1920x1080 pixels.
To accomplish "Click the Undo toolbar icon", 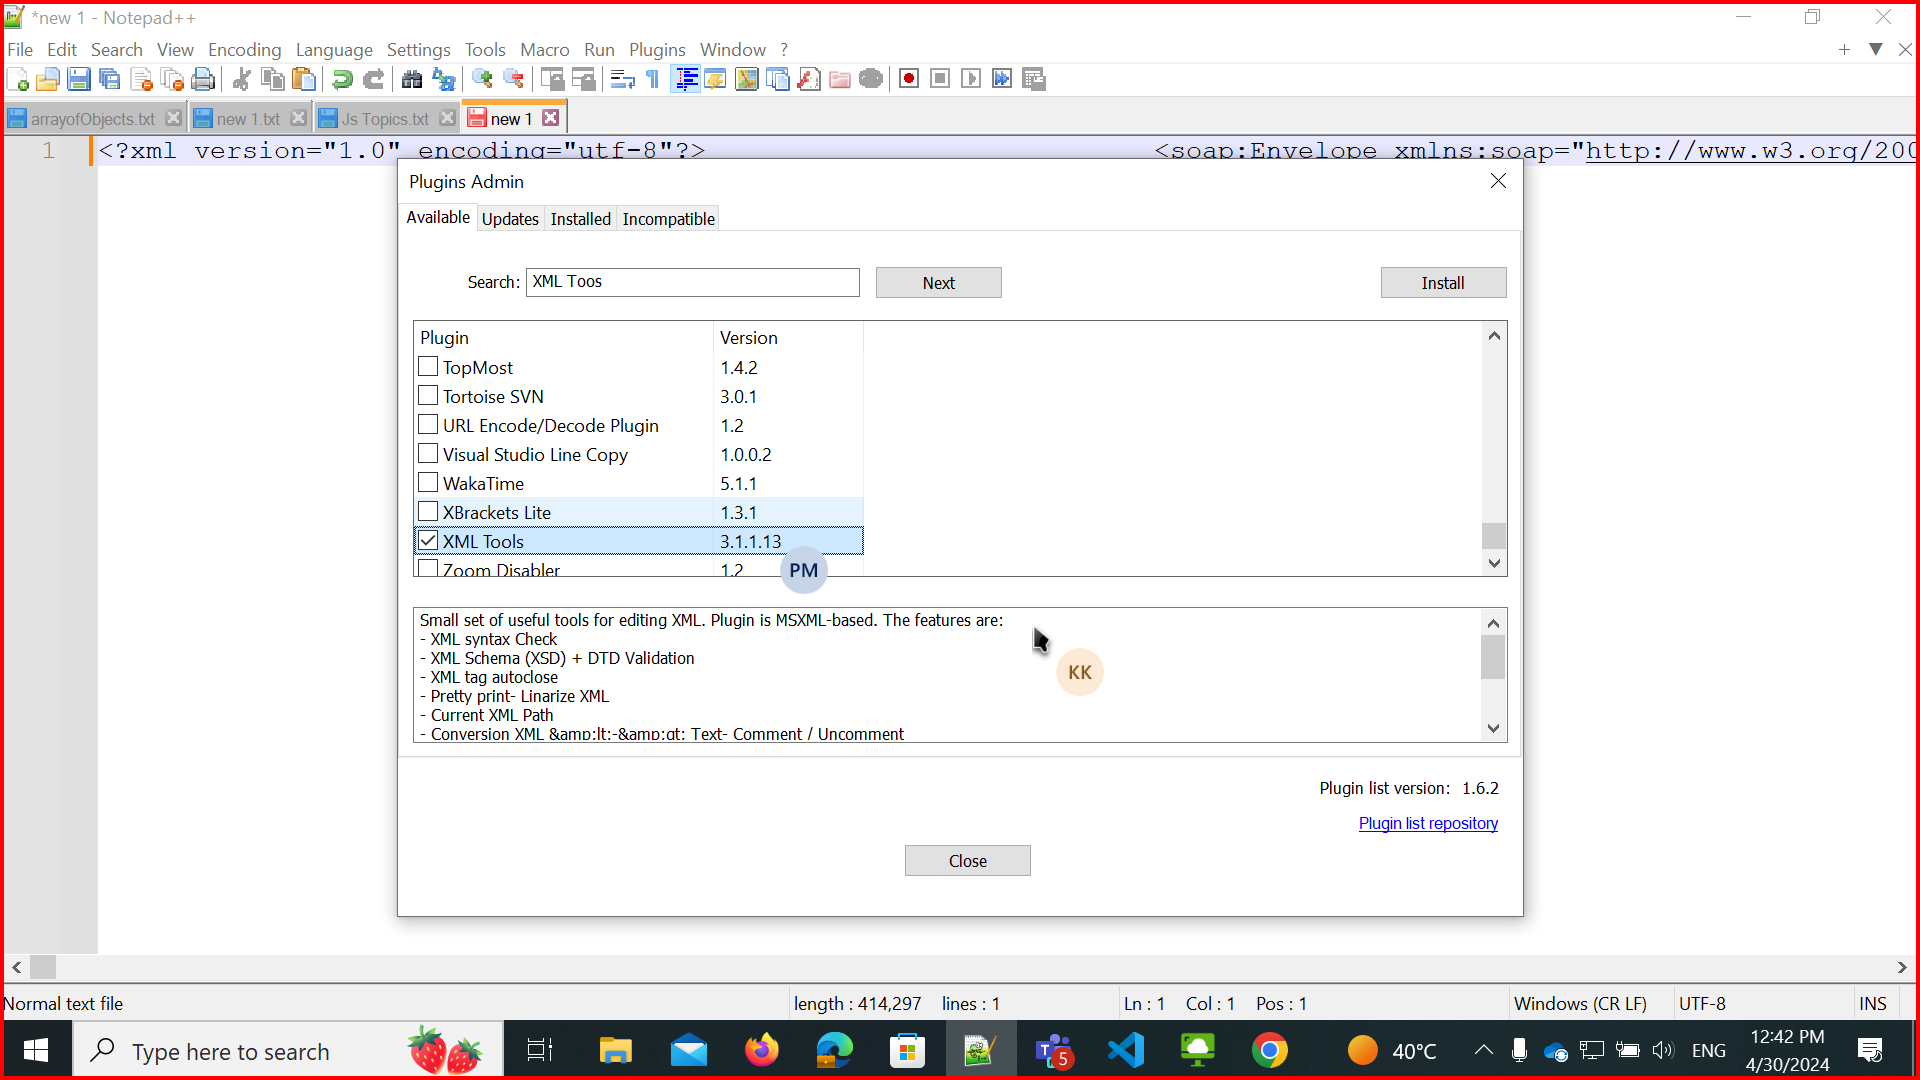I will (342, 79).
